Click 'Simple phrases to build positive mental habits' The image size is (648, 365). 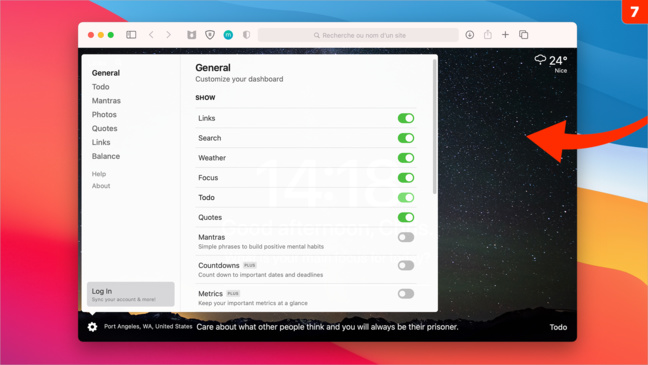tap(261, 247)
